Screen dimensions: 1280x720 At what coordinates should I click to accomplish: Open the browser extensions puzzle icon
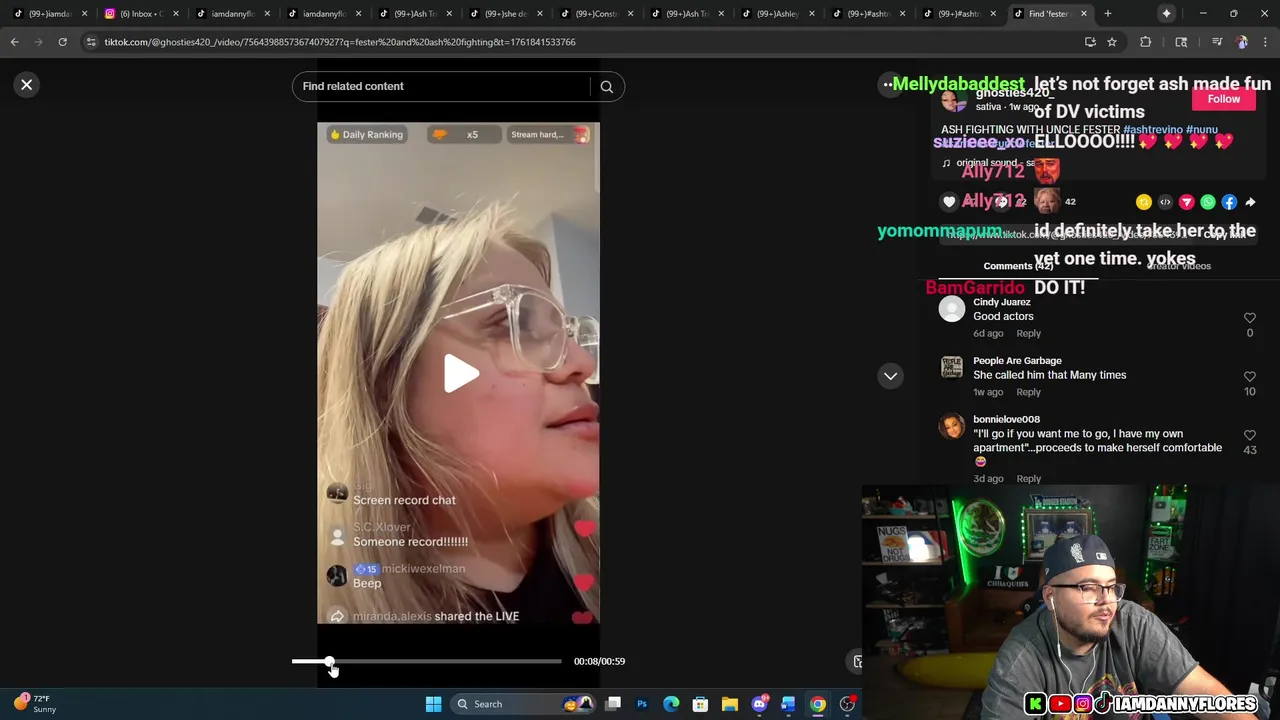click(1146, 42)
